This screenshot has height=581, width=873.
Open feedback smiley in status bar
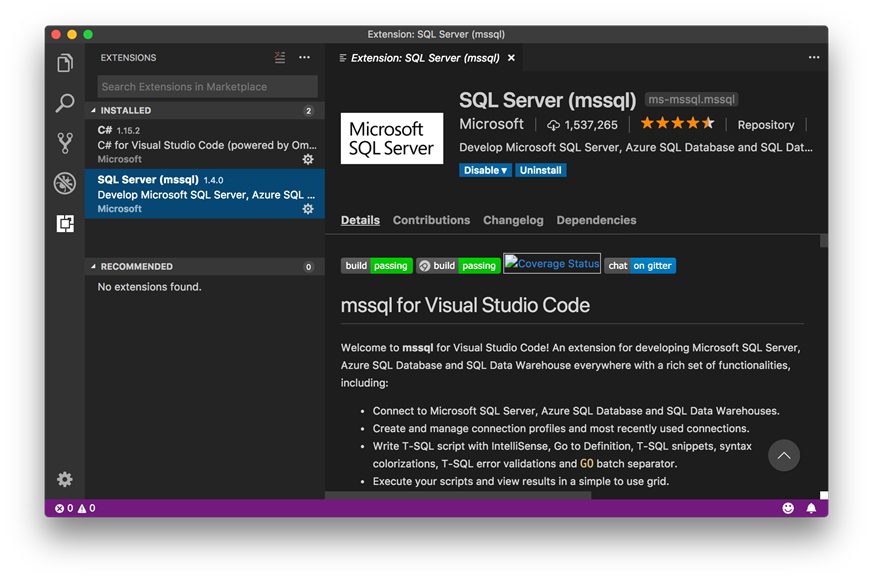tap(788, 508)
